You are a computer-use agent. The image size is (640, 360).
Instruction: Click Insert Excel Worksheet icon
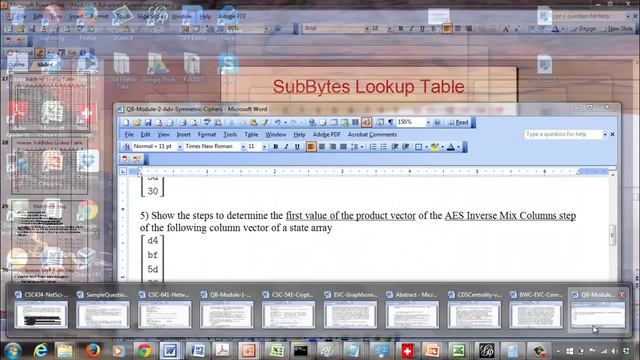(x=344, y=122)
